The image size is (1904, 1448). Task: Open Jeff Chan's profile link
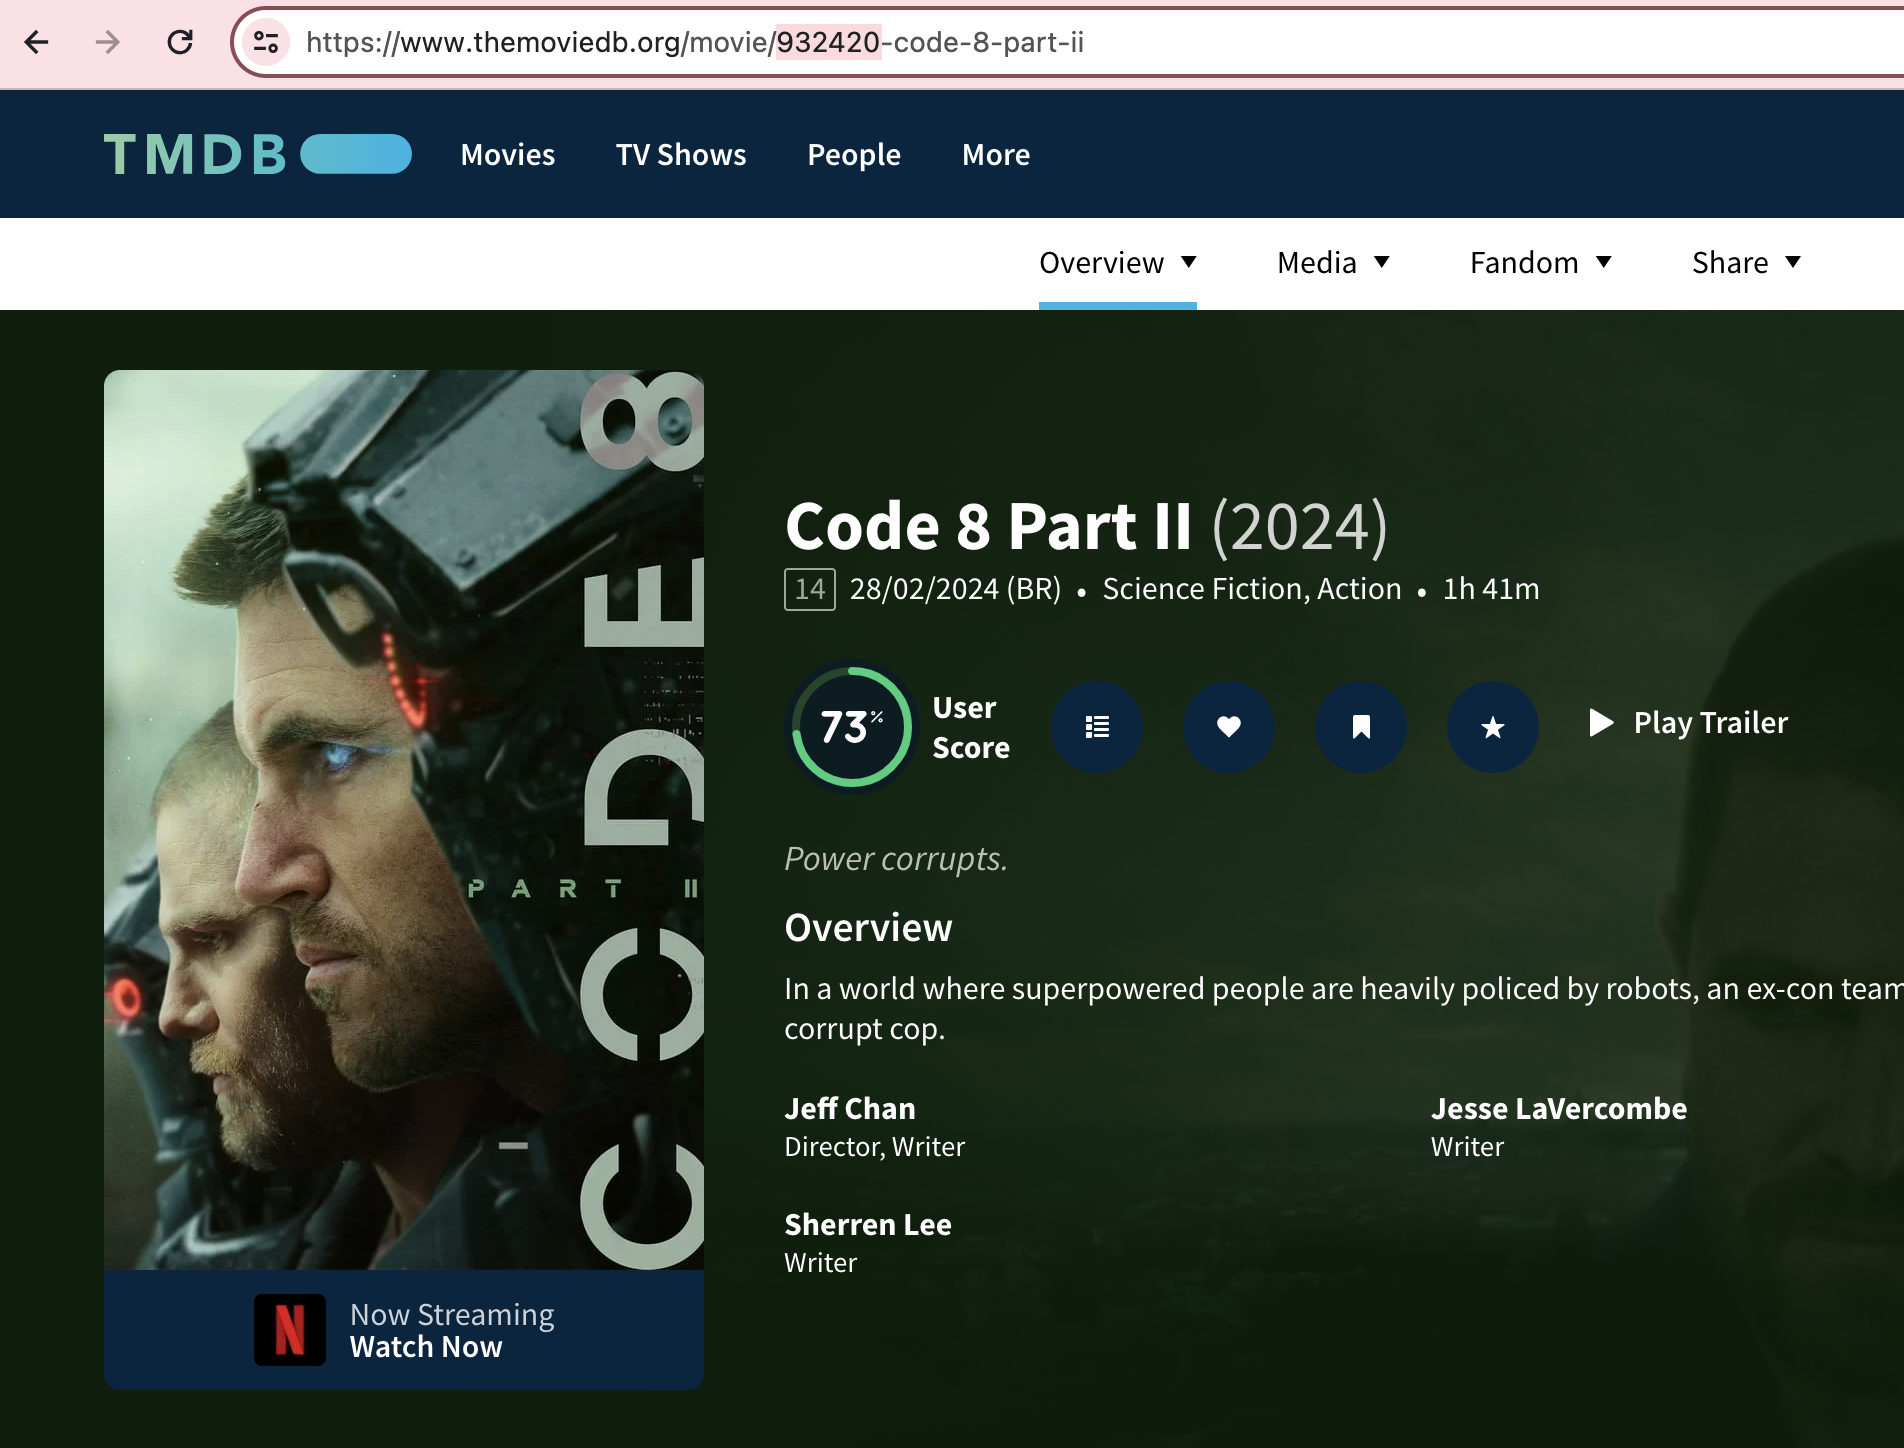pos(850,1108)
